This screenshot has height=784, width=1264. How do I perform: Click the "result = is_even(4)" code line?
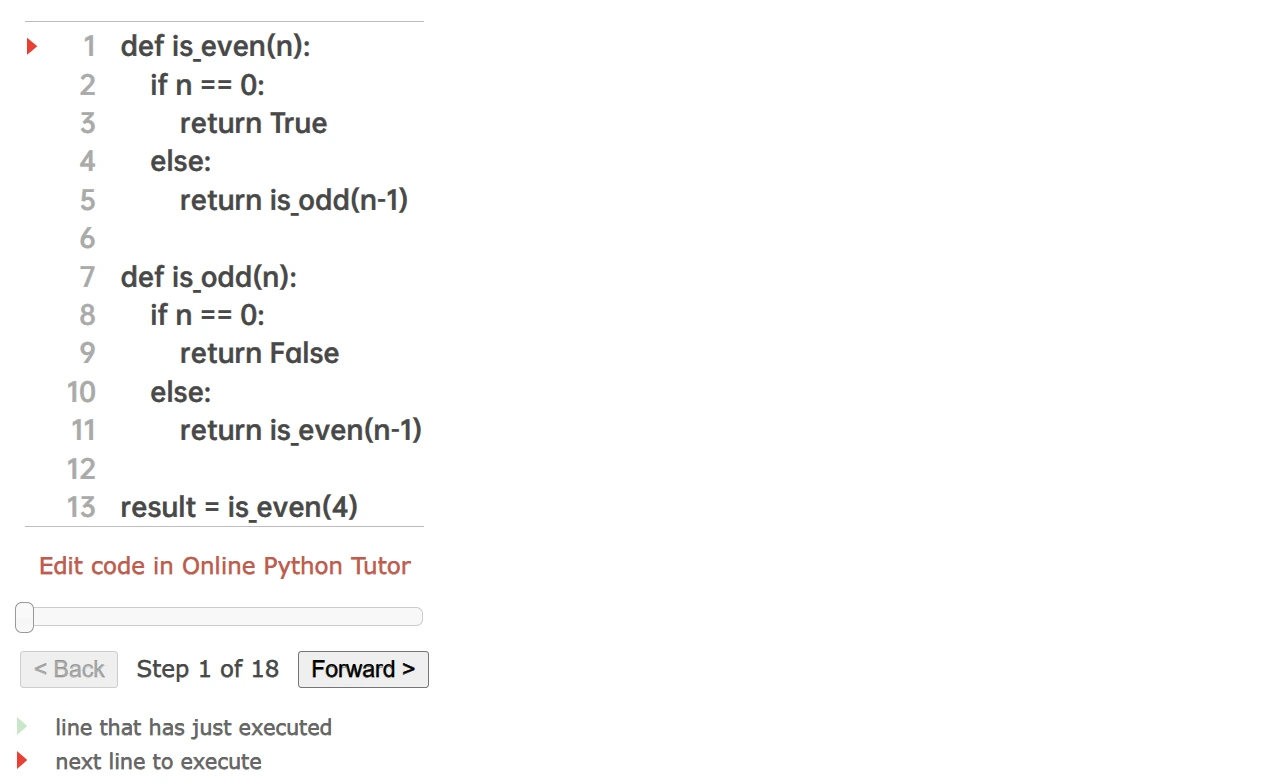tap(239, 507)
